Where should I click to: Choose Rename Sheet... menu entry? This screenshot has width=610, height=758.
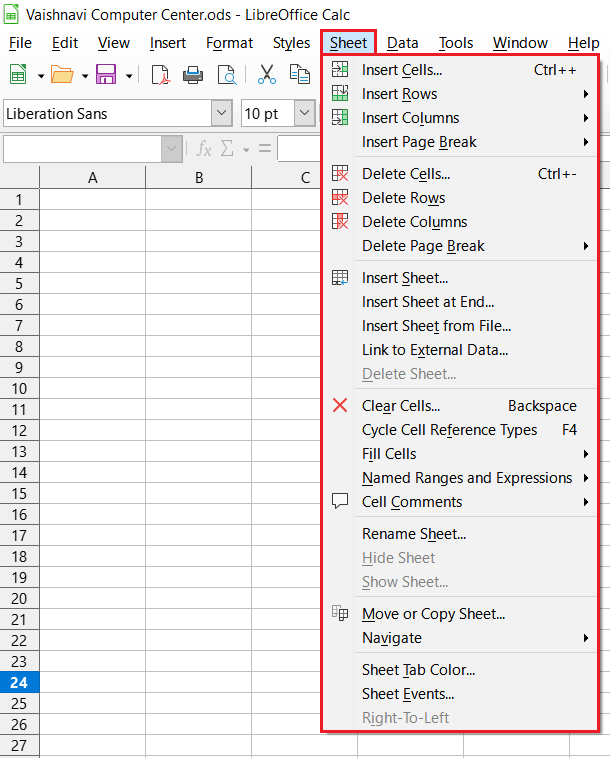click(460, 534)
